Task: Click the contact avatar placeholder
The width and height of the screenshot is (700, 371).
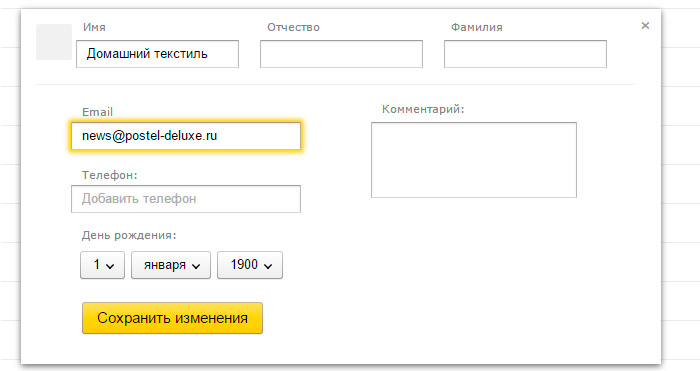Action: (x=54, y=42)
